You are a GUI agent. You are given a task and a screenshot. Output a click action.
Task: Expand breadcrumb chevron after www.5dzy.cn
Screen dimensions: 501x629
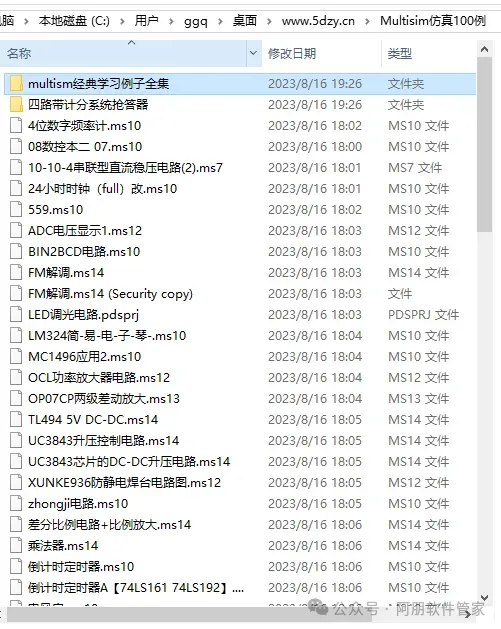pyautogui.click(x=367, y=21)
